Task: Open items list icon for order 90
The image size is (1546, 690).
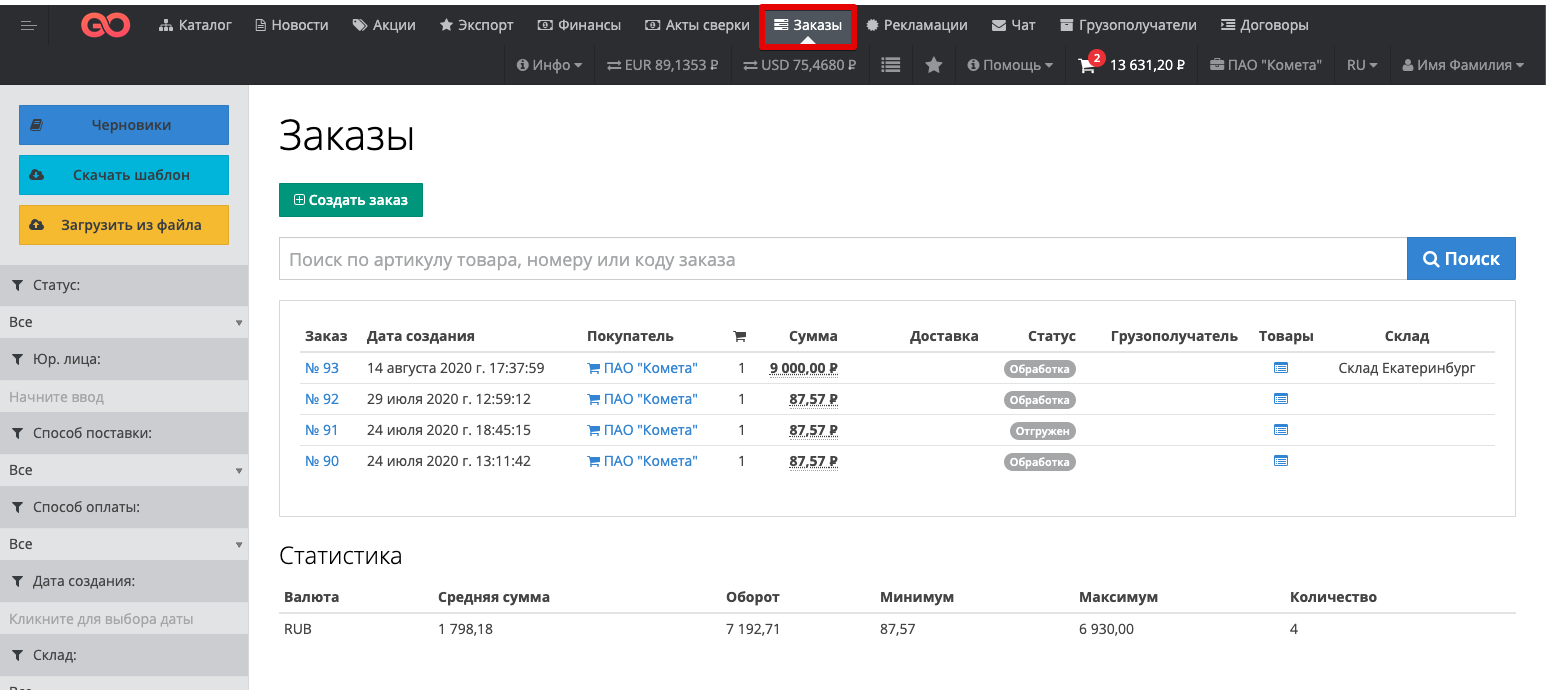Action: [x=1281, y=461]
